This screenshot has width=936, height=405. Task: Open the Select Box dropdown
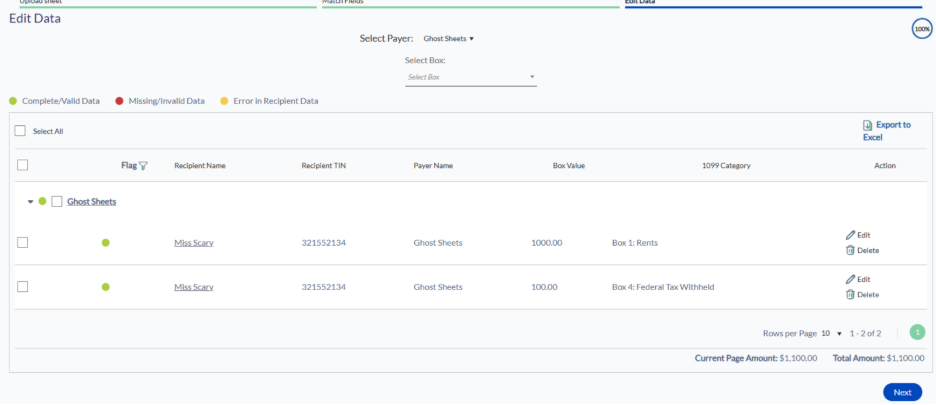470,77
